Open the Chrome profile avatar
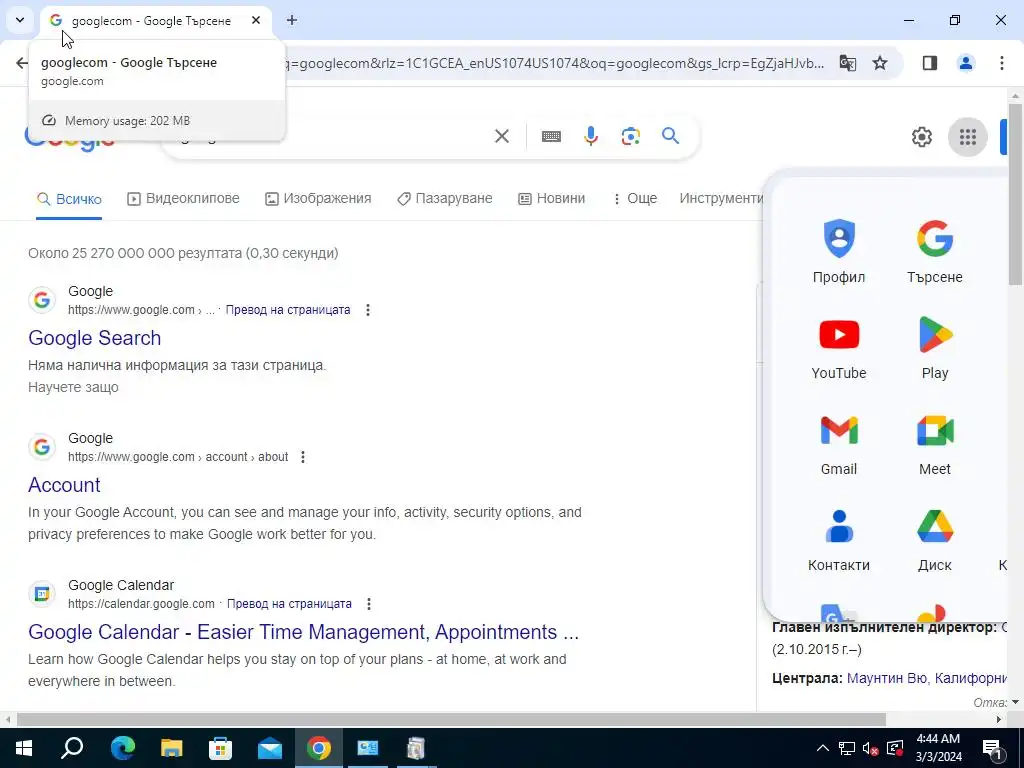1024x768 pixels. pos(966,63)
